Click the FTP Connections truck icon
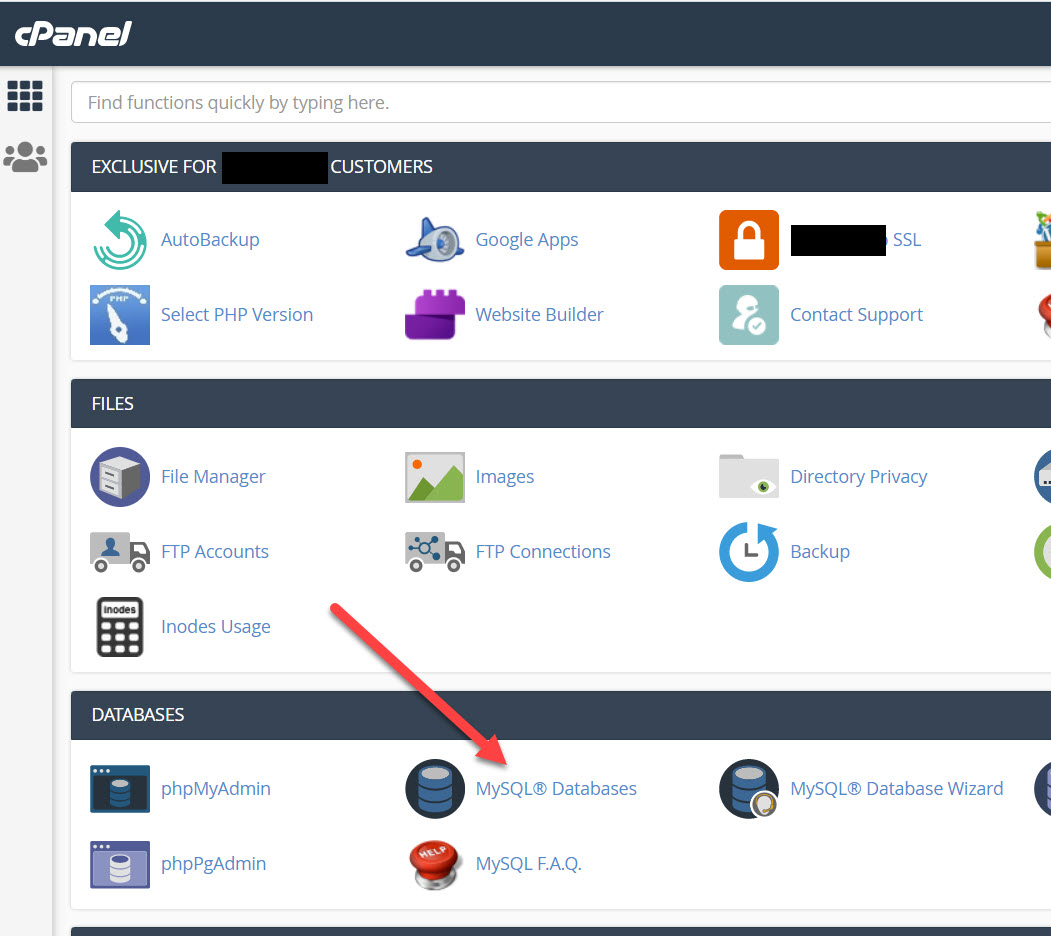Screen dimensions: 1051x936 (x=435, y=552)
